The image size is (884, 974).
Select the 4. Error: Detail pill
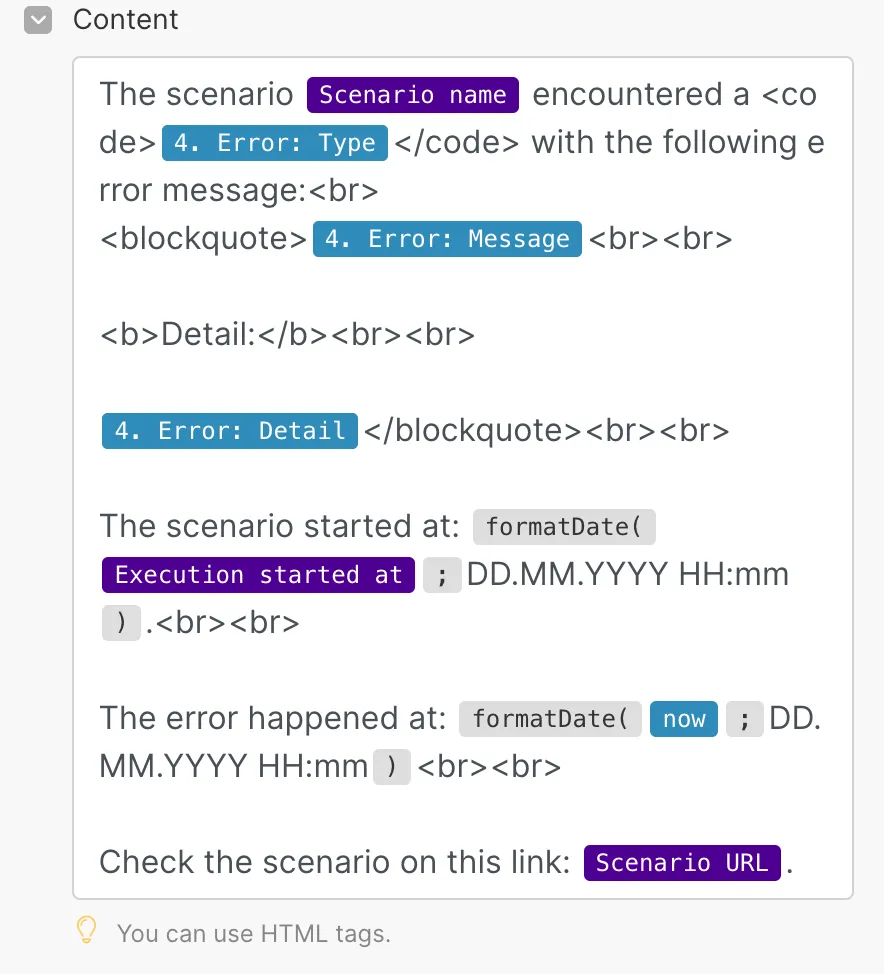pyautogui.click(x=230, y=431)
